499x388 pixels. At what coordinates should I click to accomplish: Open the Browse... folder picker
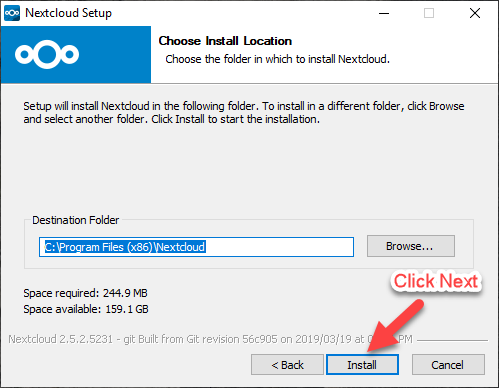click(411, 246)
